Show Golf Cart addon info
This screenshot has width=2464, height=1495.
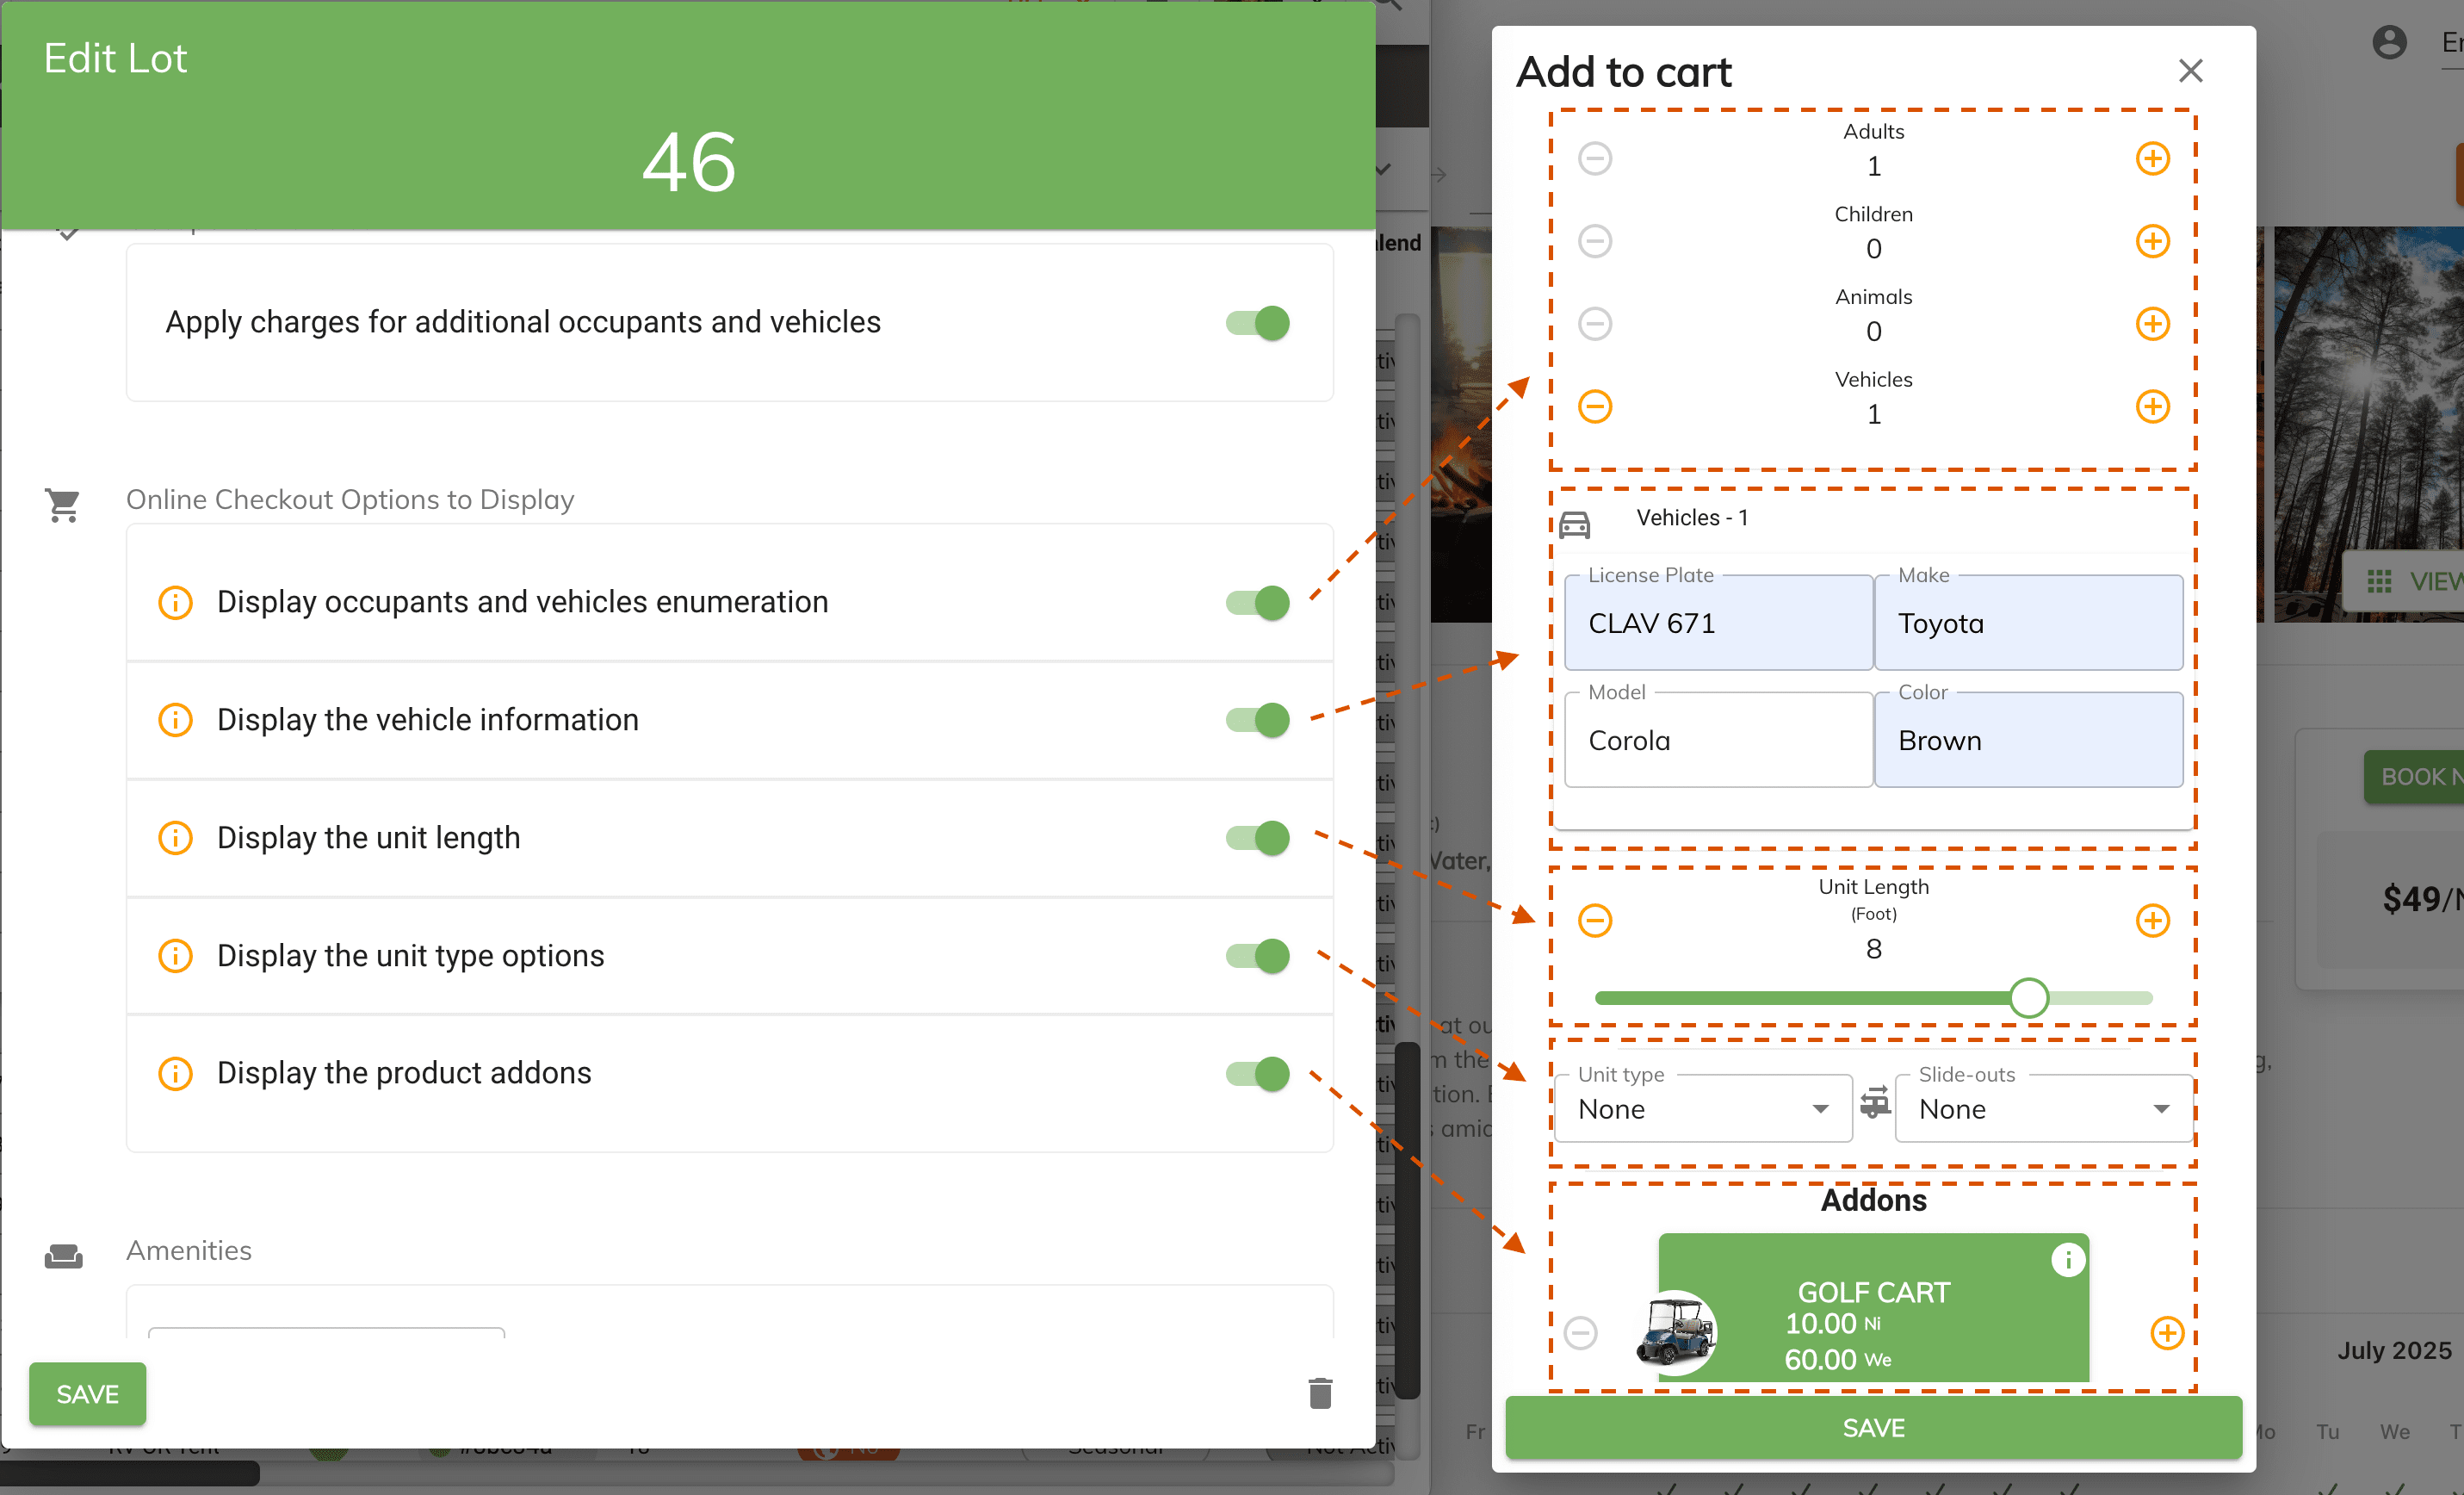2068,1259
